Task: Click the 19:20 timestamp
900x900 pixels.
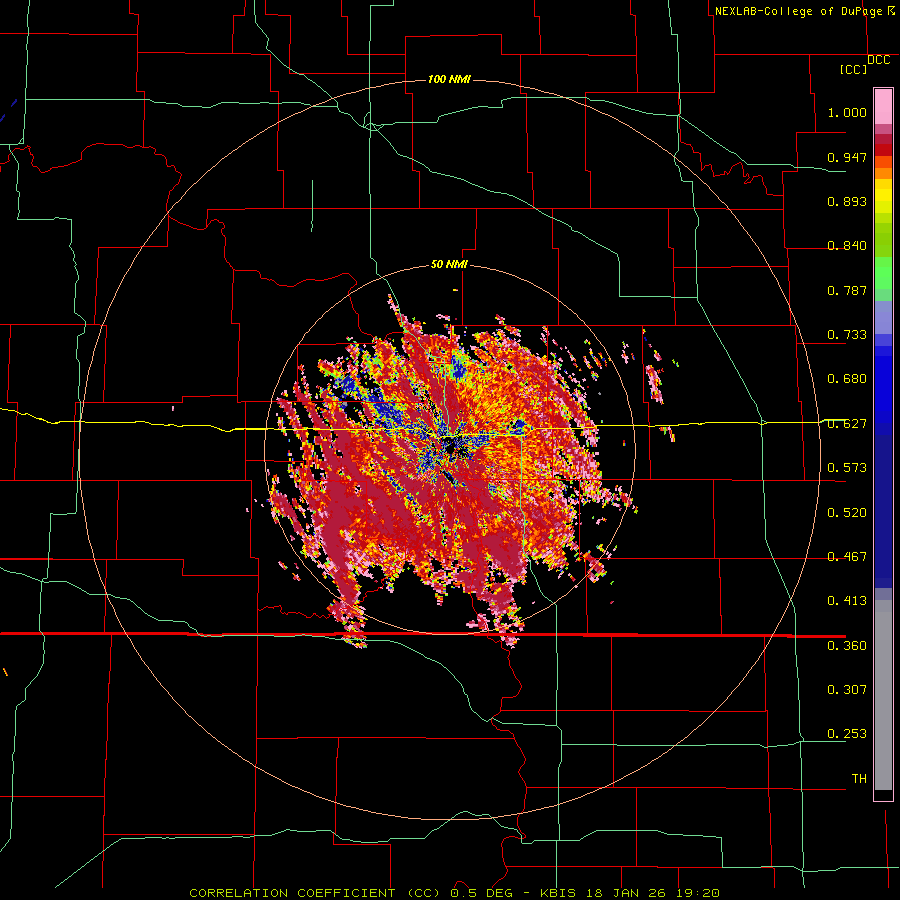Action: (x=699, y=893)
